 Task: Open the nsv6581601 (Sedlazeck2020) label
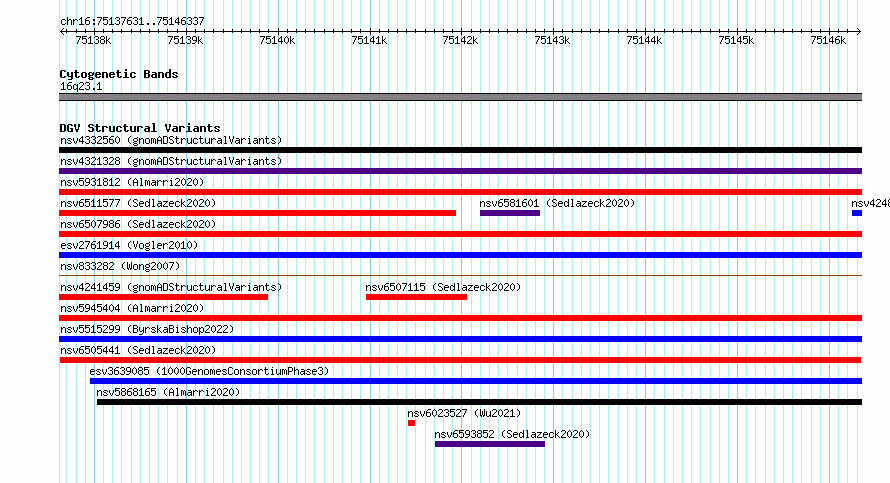point(557,203)
